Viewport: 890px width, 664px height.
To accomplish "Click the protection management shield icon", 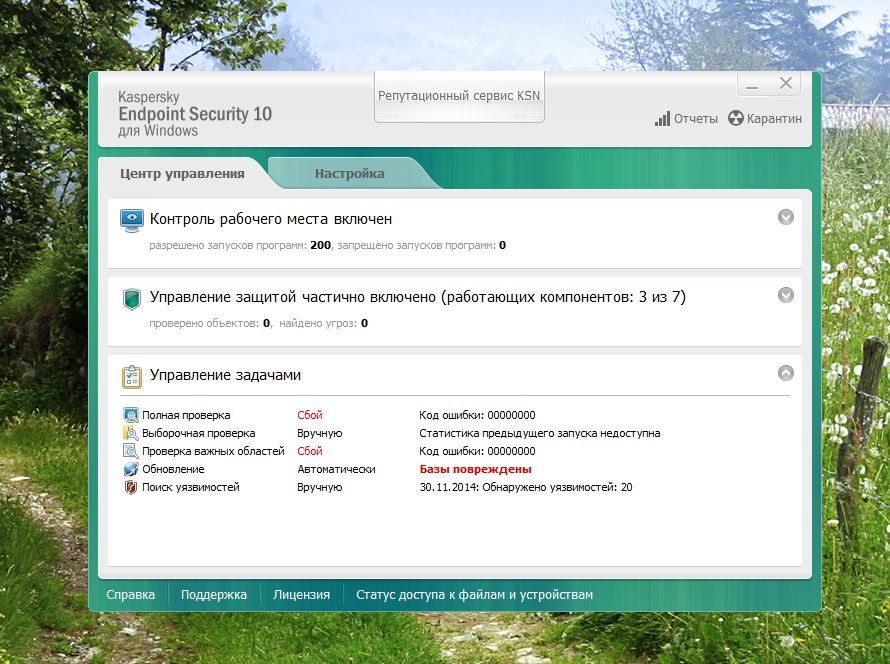I will (132, 299).
